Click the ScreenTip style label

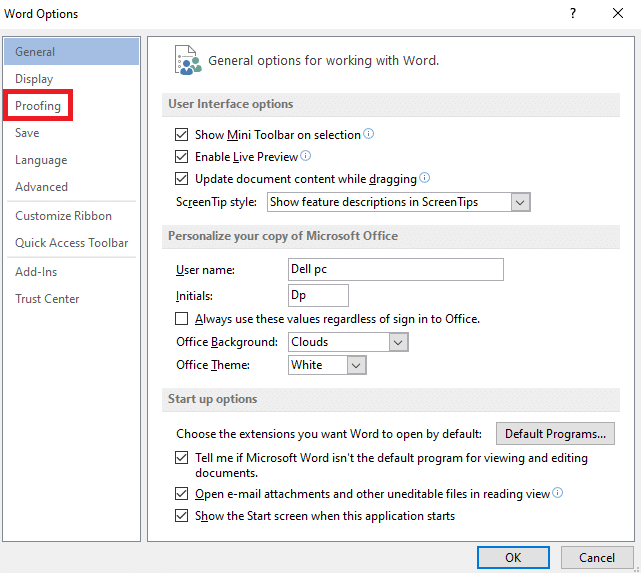click(216, 202)
